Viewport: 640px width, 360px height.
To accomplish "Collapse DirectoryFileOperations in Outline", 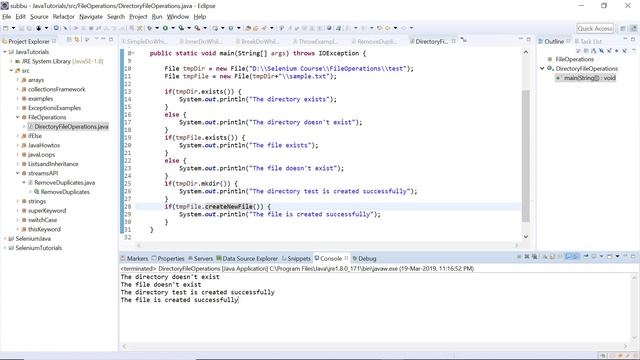I will (542, 69).
